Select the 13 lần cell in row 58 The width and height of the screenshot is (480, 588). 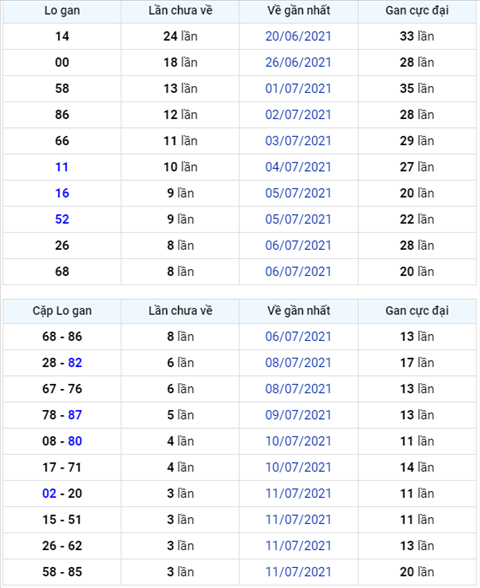[180, 89]
